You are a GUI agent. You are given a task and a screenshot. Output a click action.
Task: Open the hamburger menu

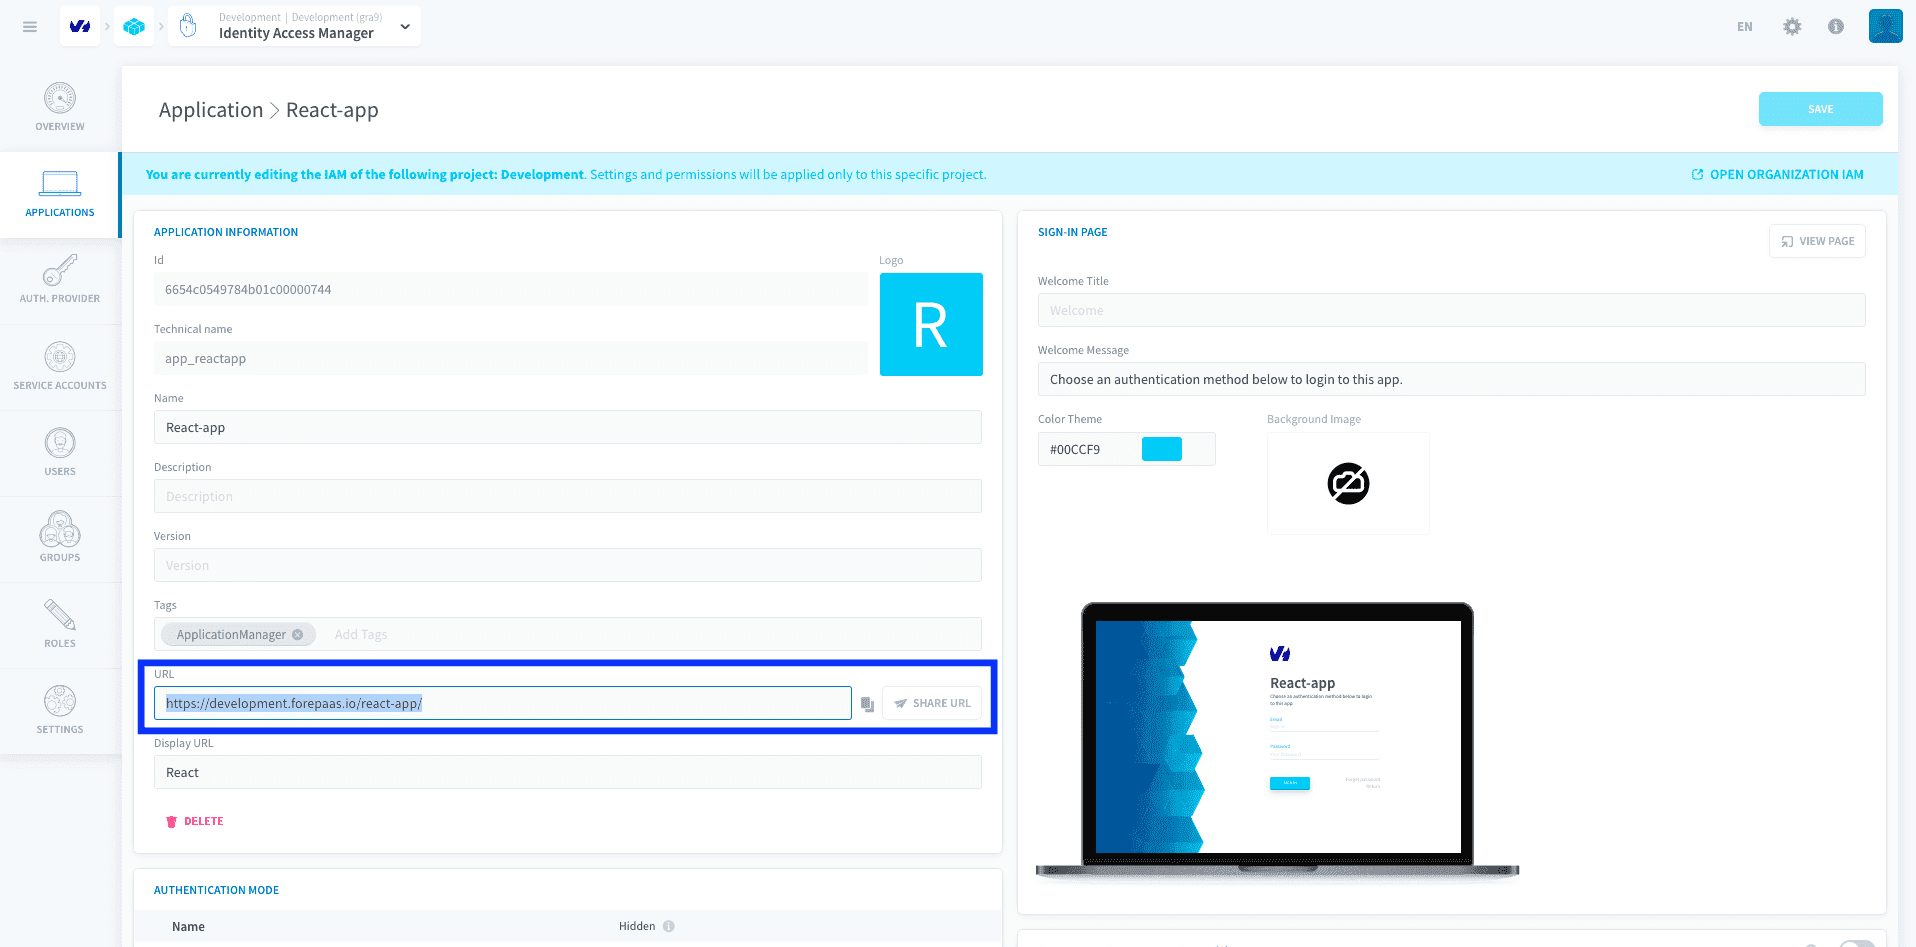tap(30, 27)
